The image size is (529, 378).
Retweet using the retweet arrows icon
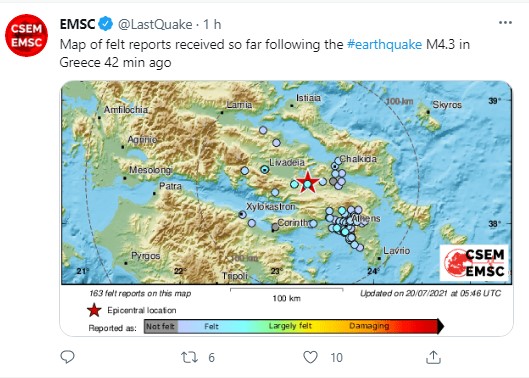point(189,357)
